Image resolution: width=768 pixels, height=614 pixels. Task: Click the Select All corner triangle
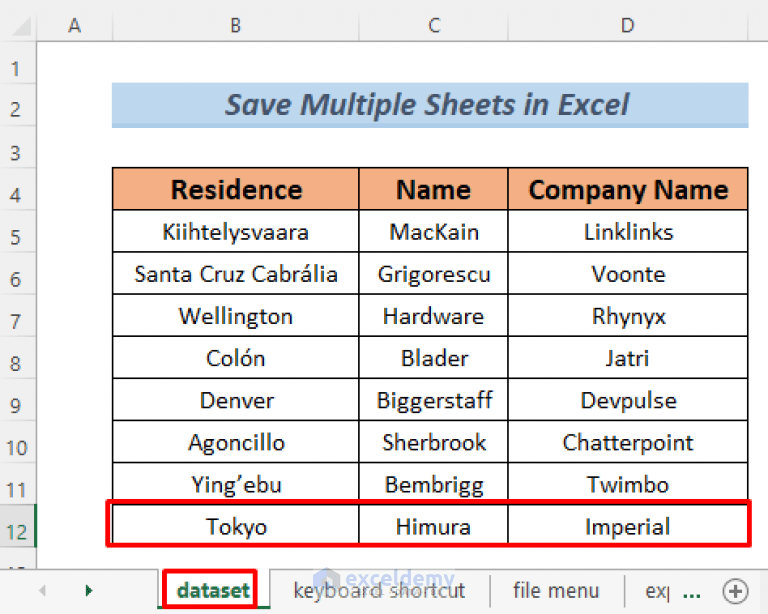click(x=22, y=26)
